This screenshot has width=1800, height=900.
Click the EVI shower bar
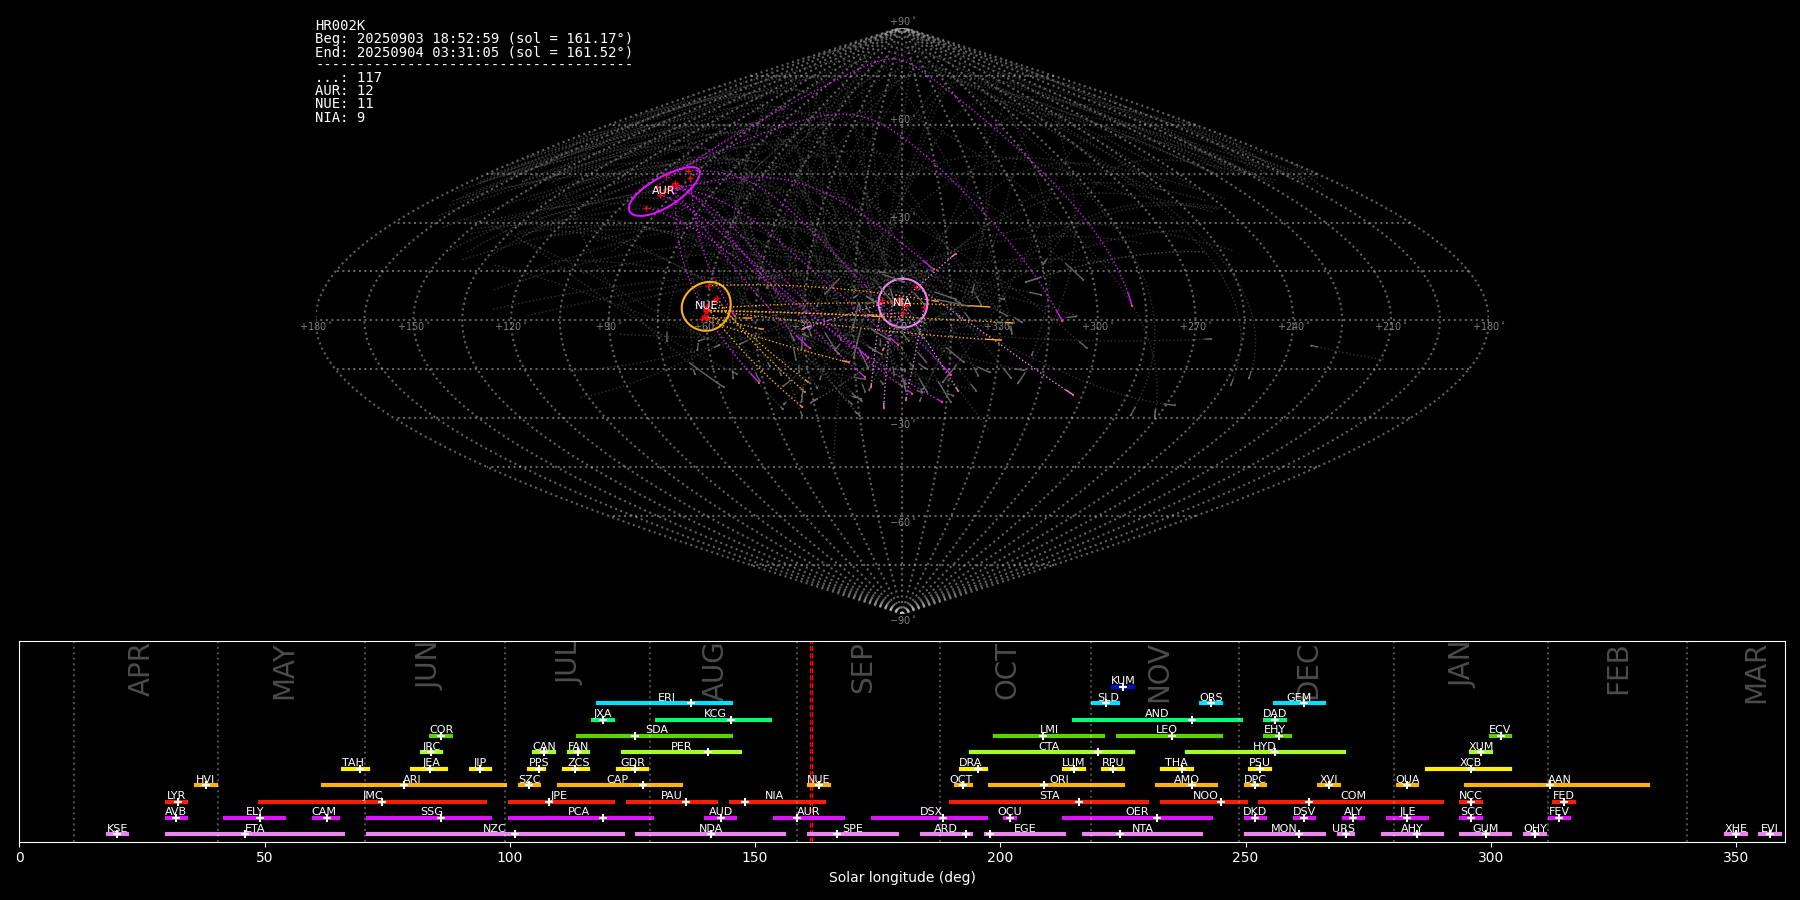click(1770, 834)
